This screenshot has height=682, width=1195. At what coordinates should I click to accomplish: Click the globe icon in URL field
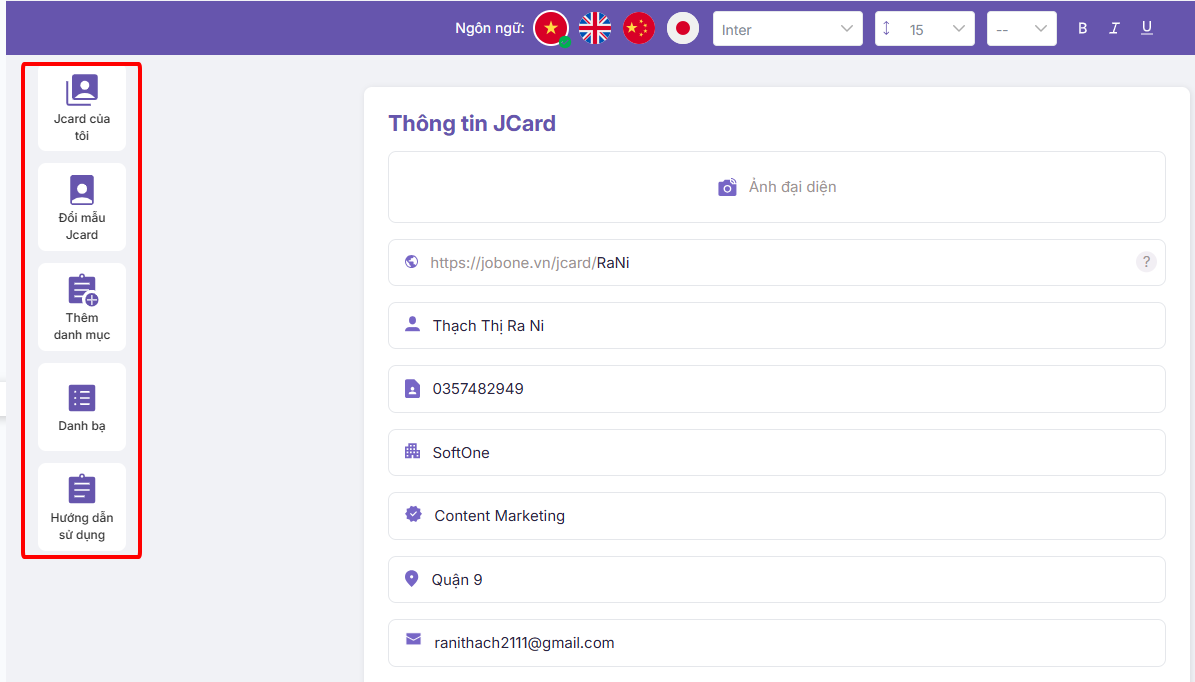click(x=412, y=262)
